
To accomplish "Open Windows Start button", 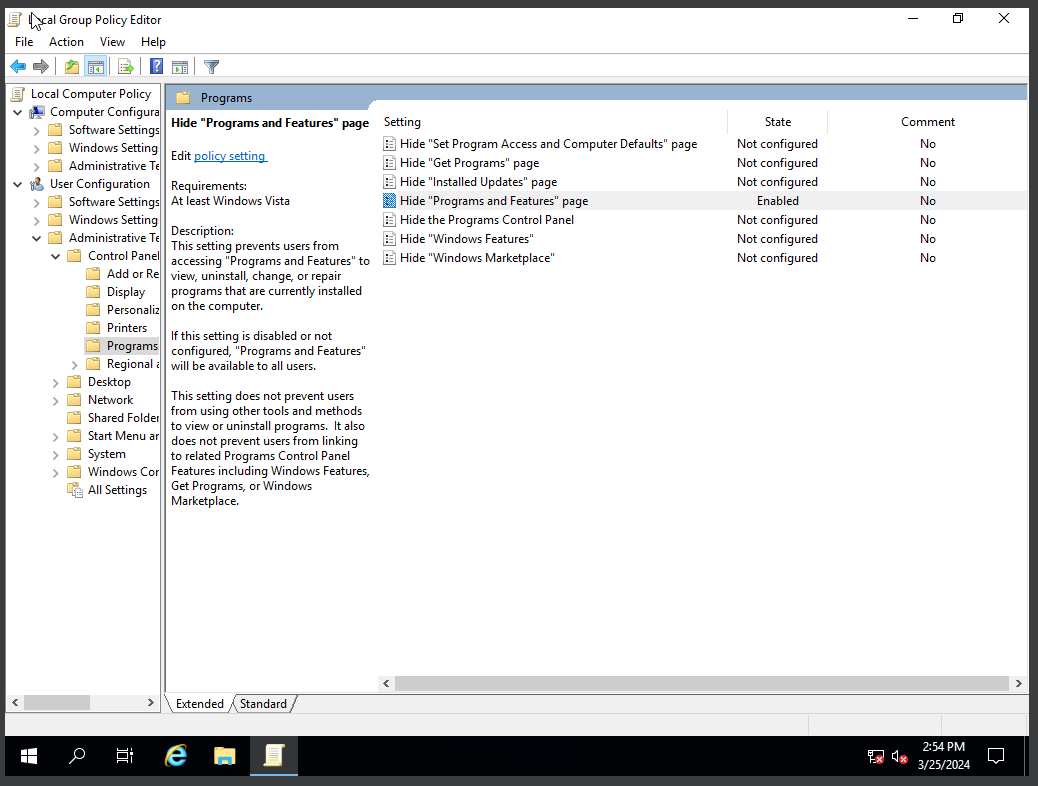I will (x=28, y=756).
